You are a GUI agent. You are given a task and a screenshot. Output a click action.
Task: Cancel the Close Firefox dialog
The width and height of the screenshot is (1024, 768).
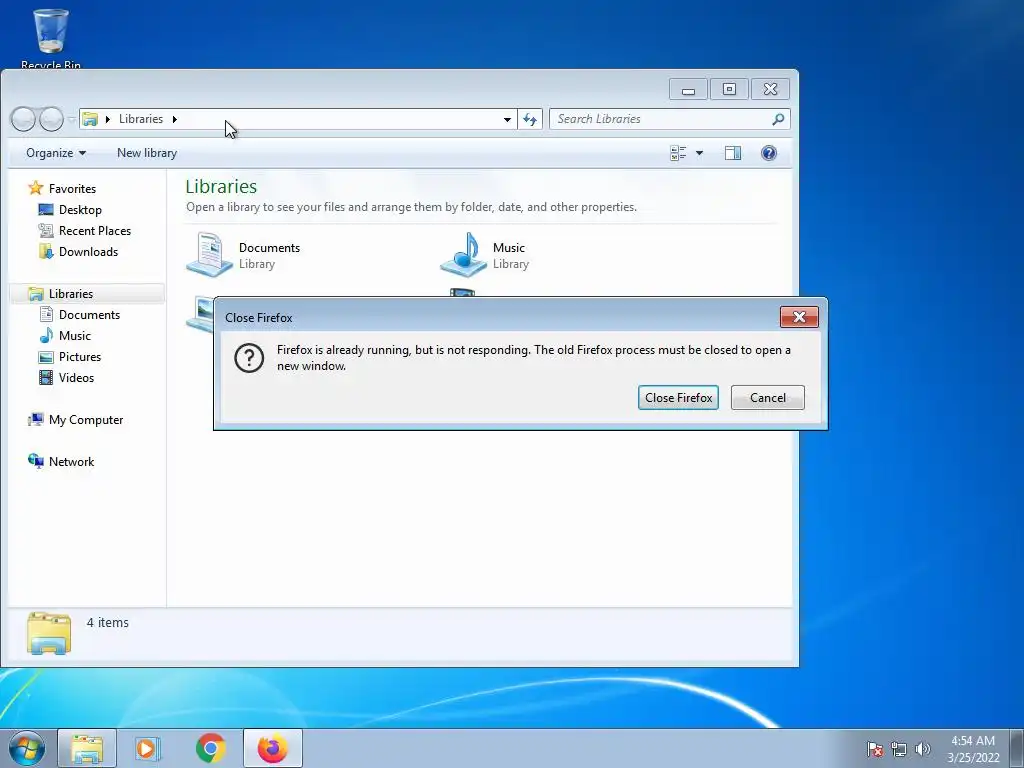pyautogui.click(x=767, y=398)
